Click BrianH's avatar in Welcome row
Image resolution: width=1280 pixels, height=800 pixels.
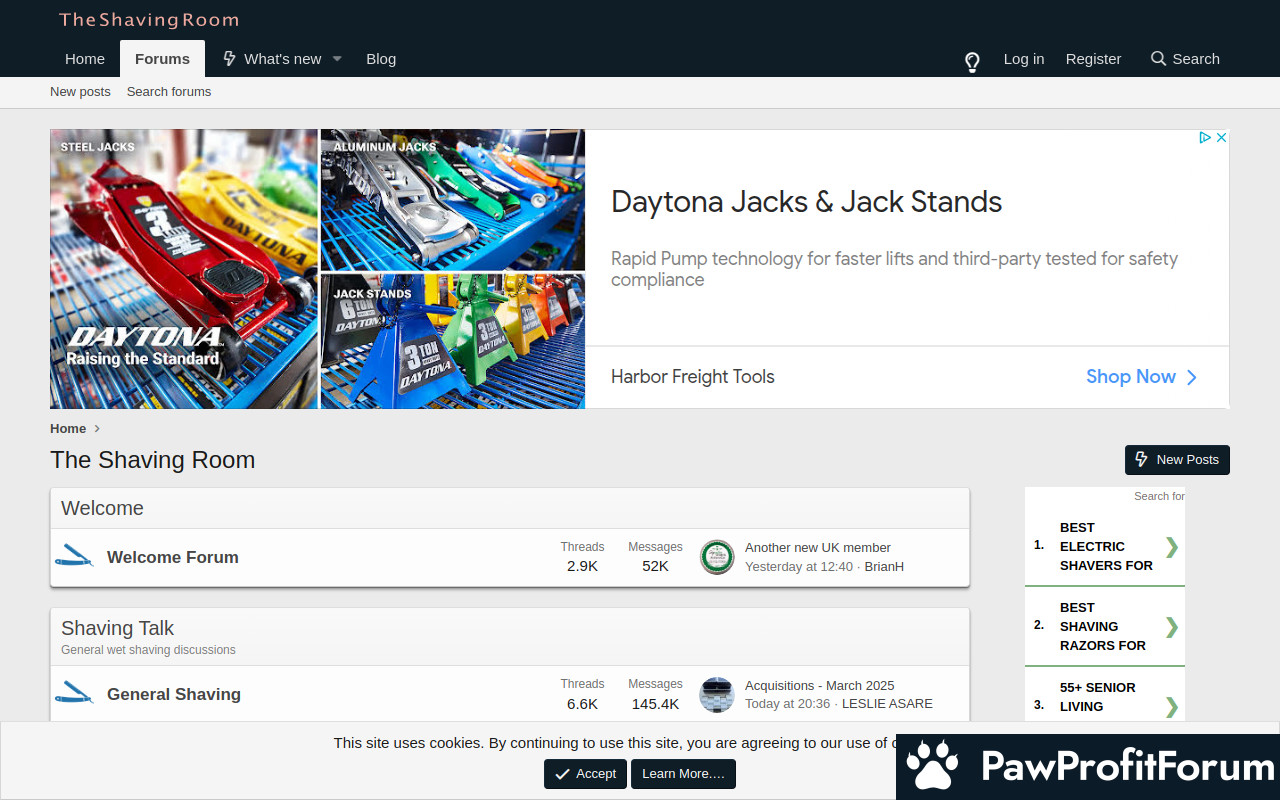(x=717, y=557)
